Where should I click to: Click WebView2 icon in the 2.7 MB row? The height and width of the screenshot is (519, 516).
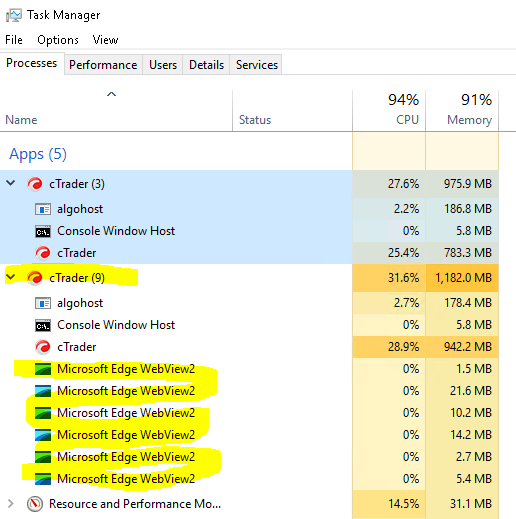pos(43,457)
